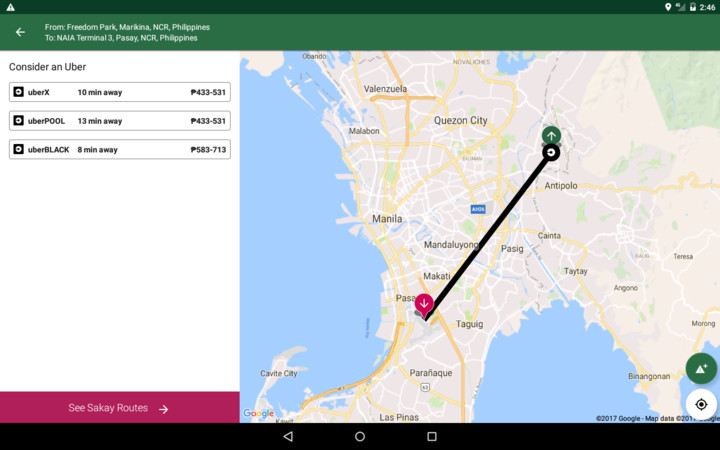Tap the battery icon in status bar
This screenshot has height=450, width=720.
pyautogui.click(x=692, y=7)
